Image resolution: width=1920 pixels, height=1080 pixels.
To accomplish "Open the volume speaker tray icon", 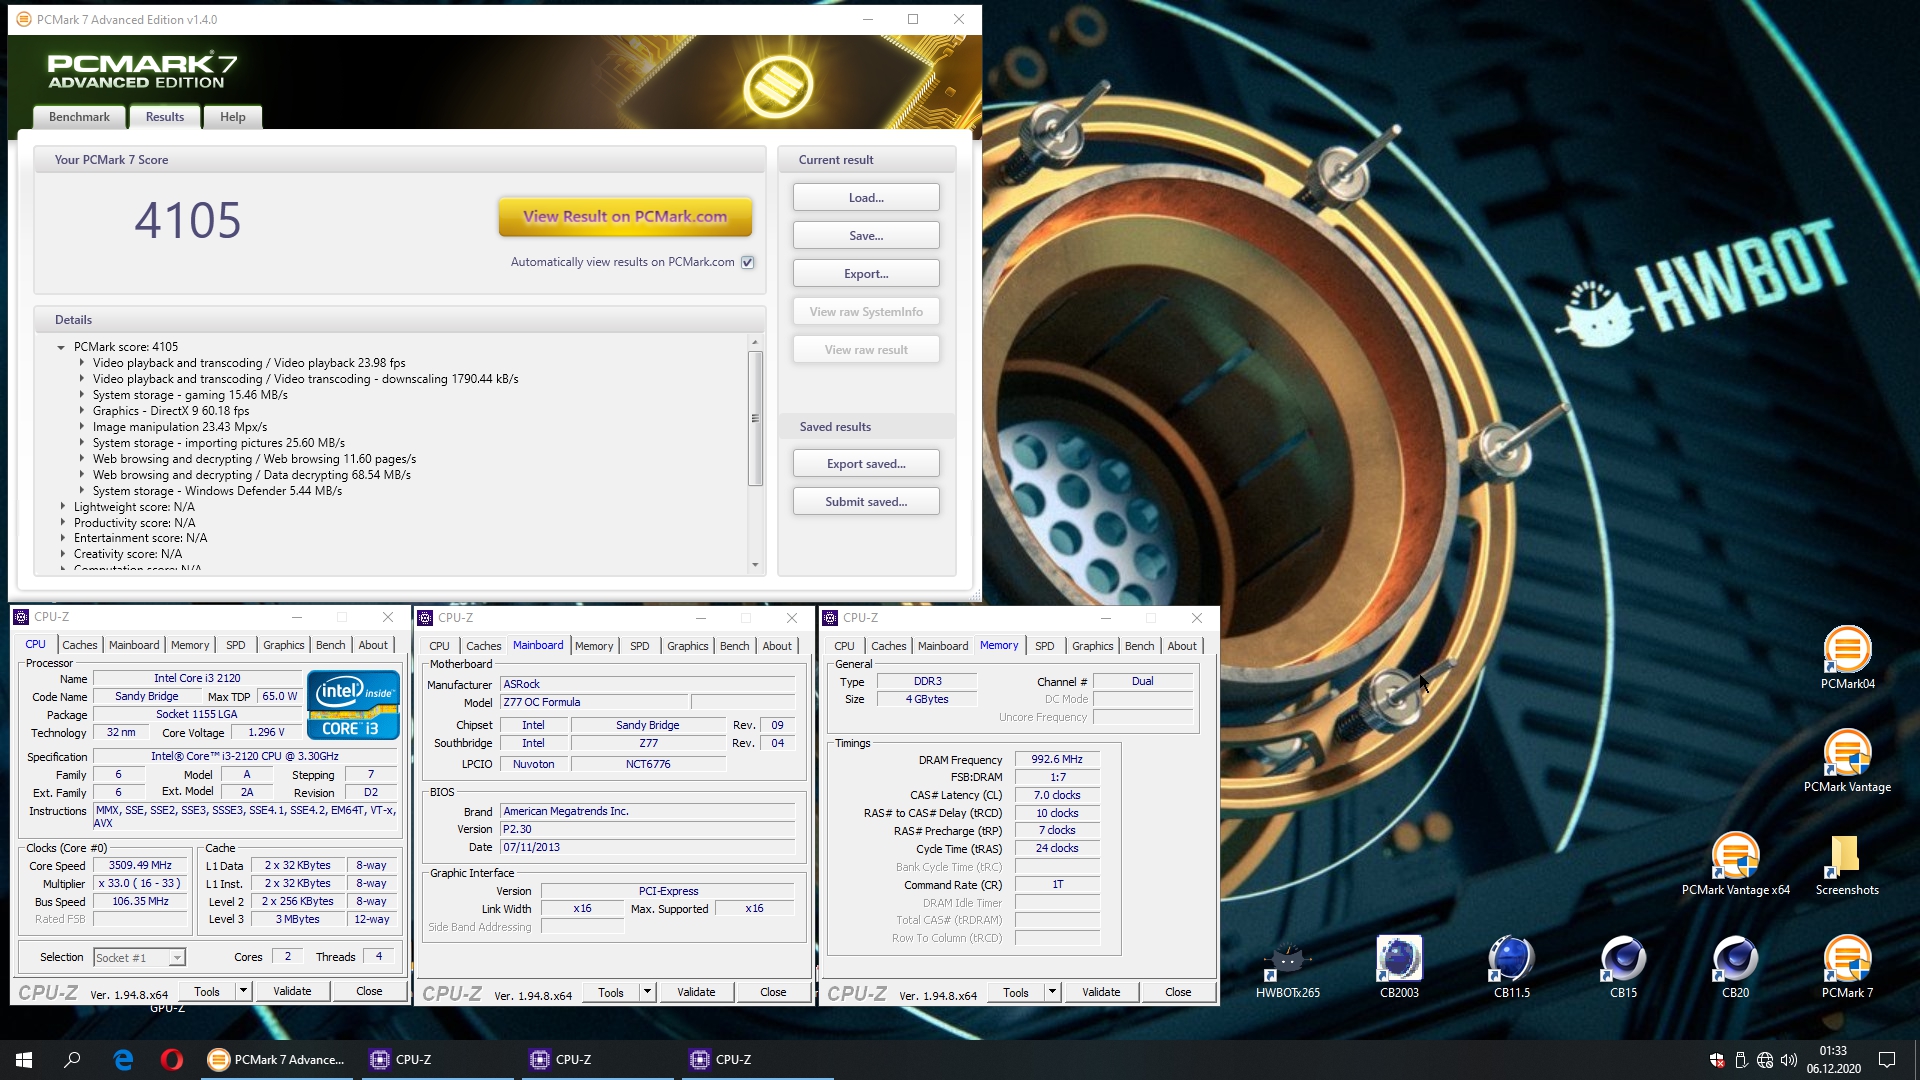I will point(1788,1060).
